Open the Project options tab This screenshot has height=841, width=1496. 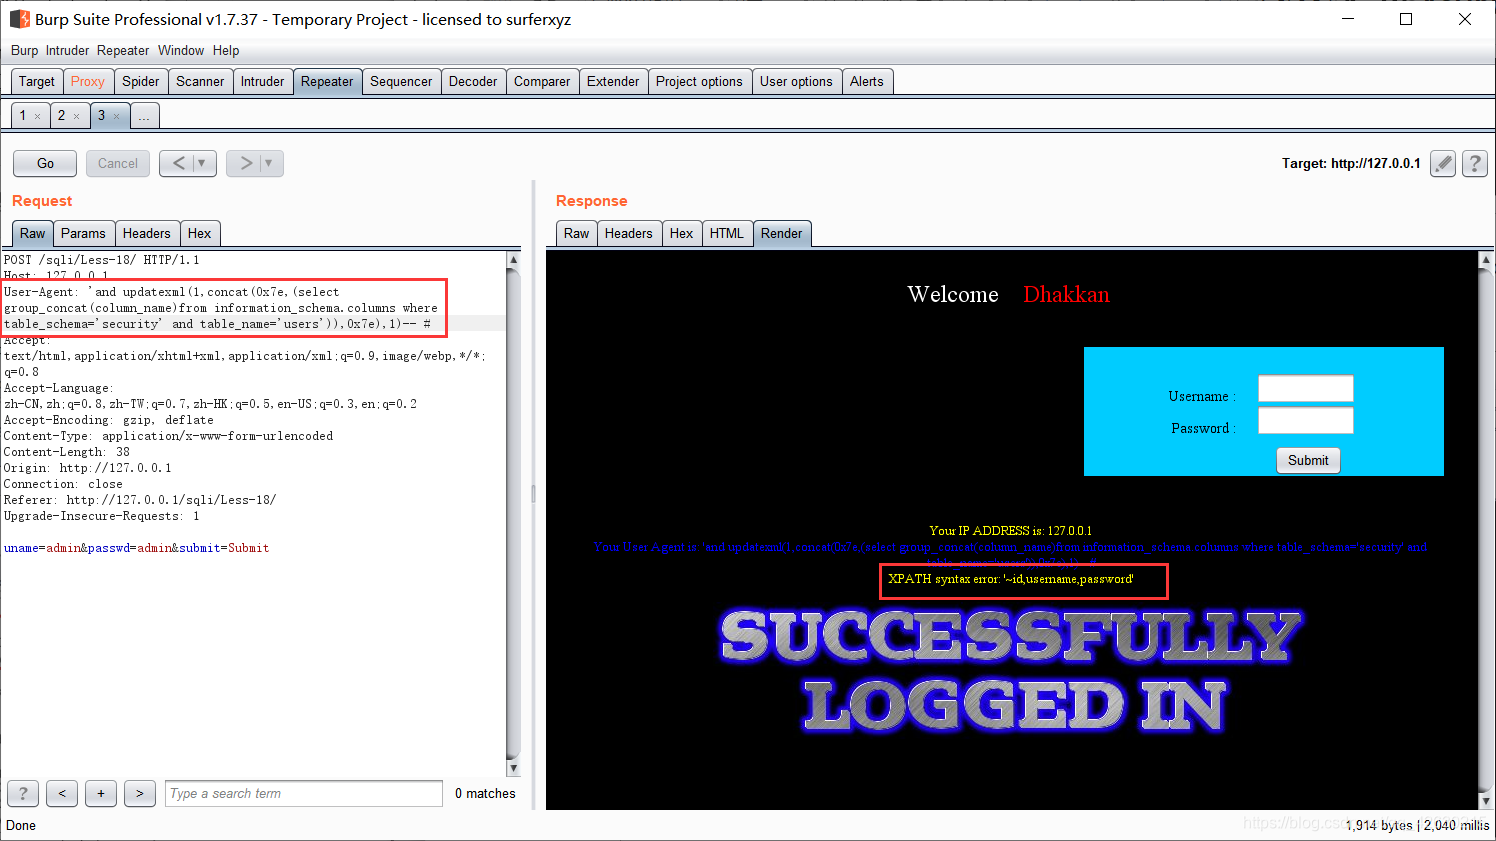tap(699, 81)
